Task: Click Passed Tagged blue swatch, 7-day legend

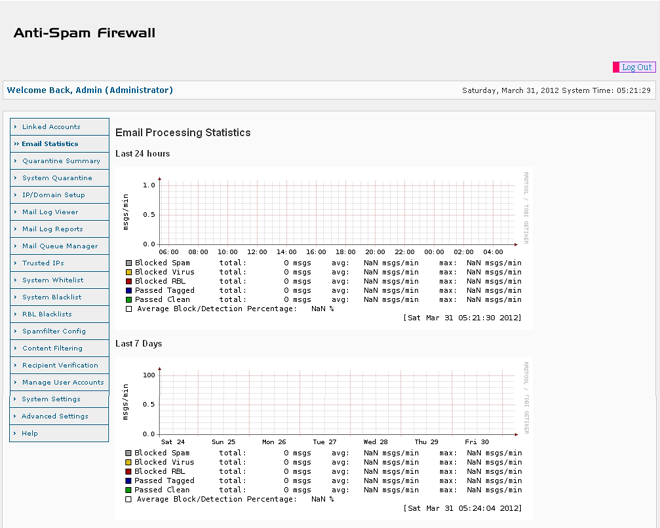Action: tap(128, 481)
